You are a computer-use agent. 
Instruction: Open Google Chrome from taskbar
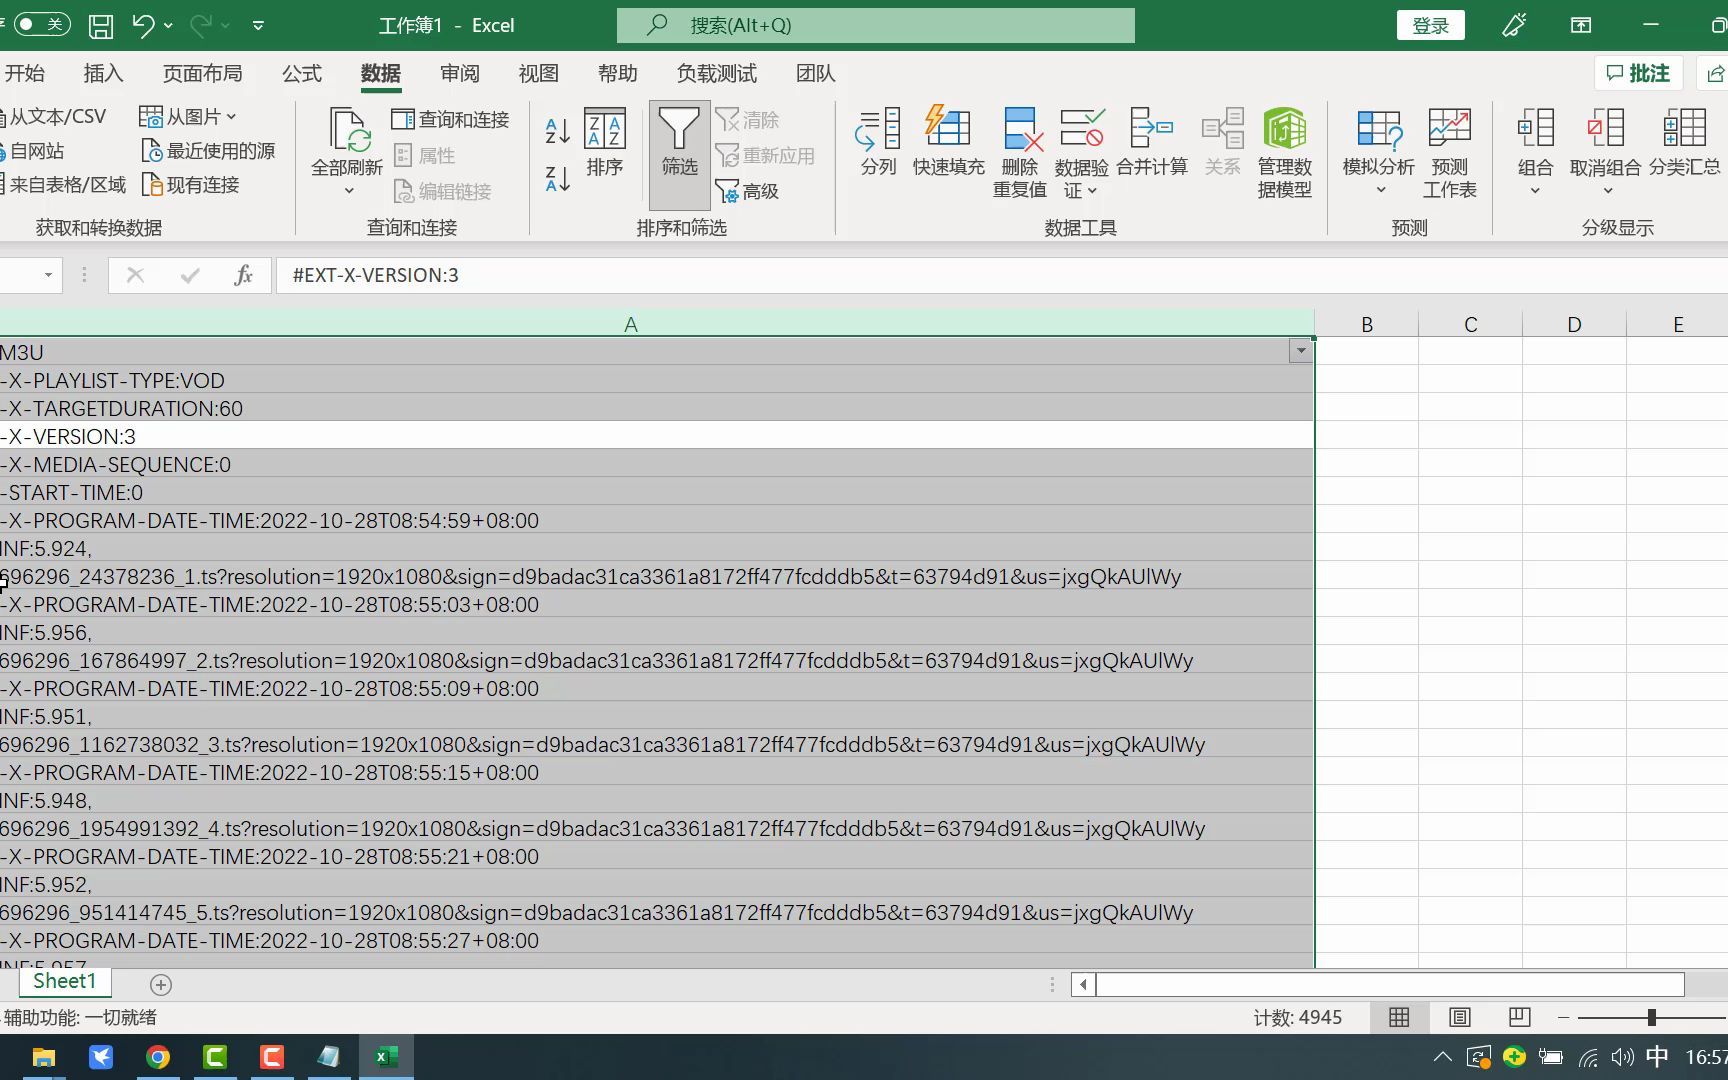157,1057
